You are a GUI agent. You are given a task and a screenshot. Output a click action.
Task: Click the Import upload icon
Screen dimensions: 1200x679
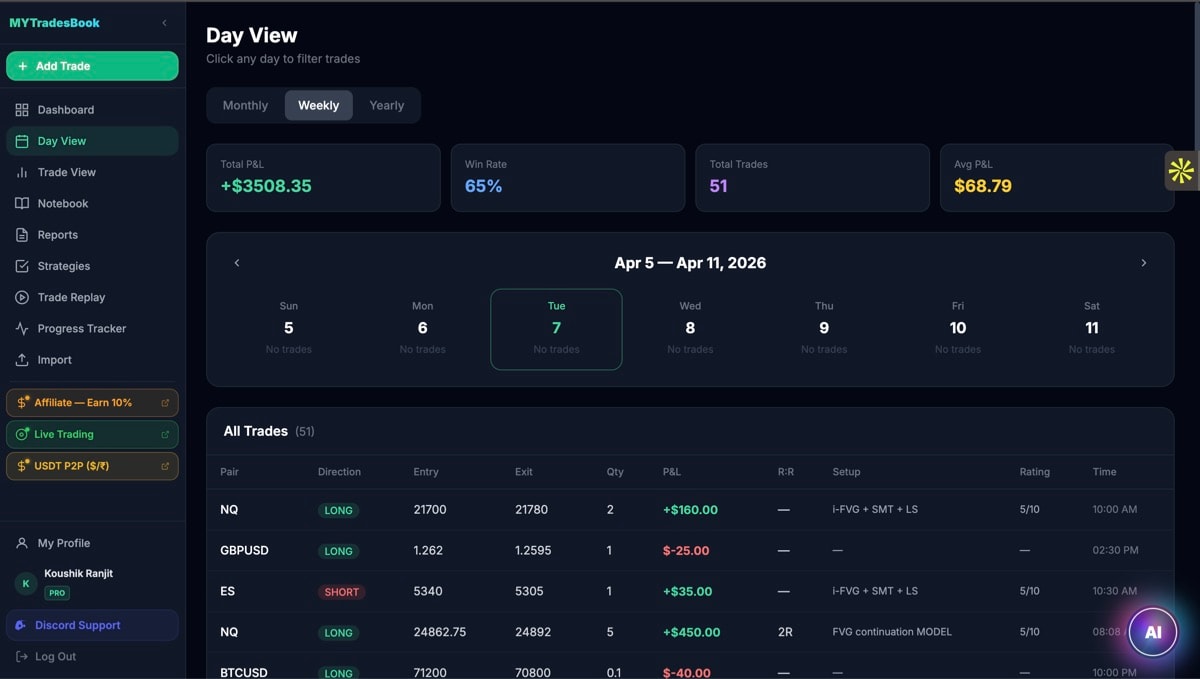(x=22, y=360)
